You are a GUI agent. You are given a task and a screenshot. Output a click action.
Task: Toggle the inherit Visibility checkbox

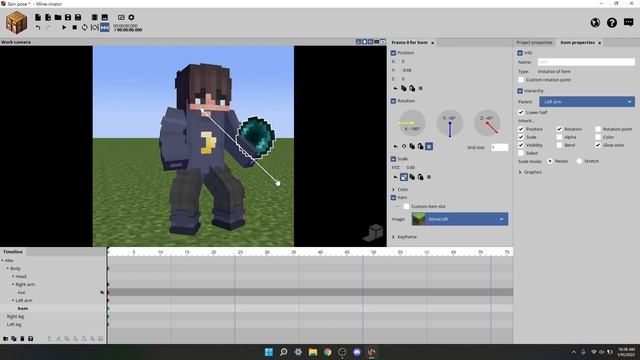point(521,145)
